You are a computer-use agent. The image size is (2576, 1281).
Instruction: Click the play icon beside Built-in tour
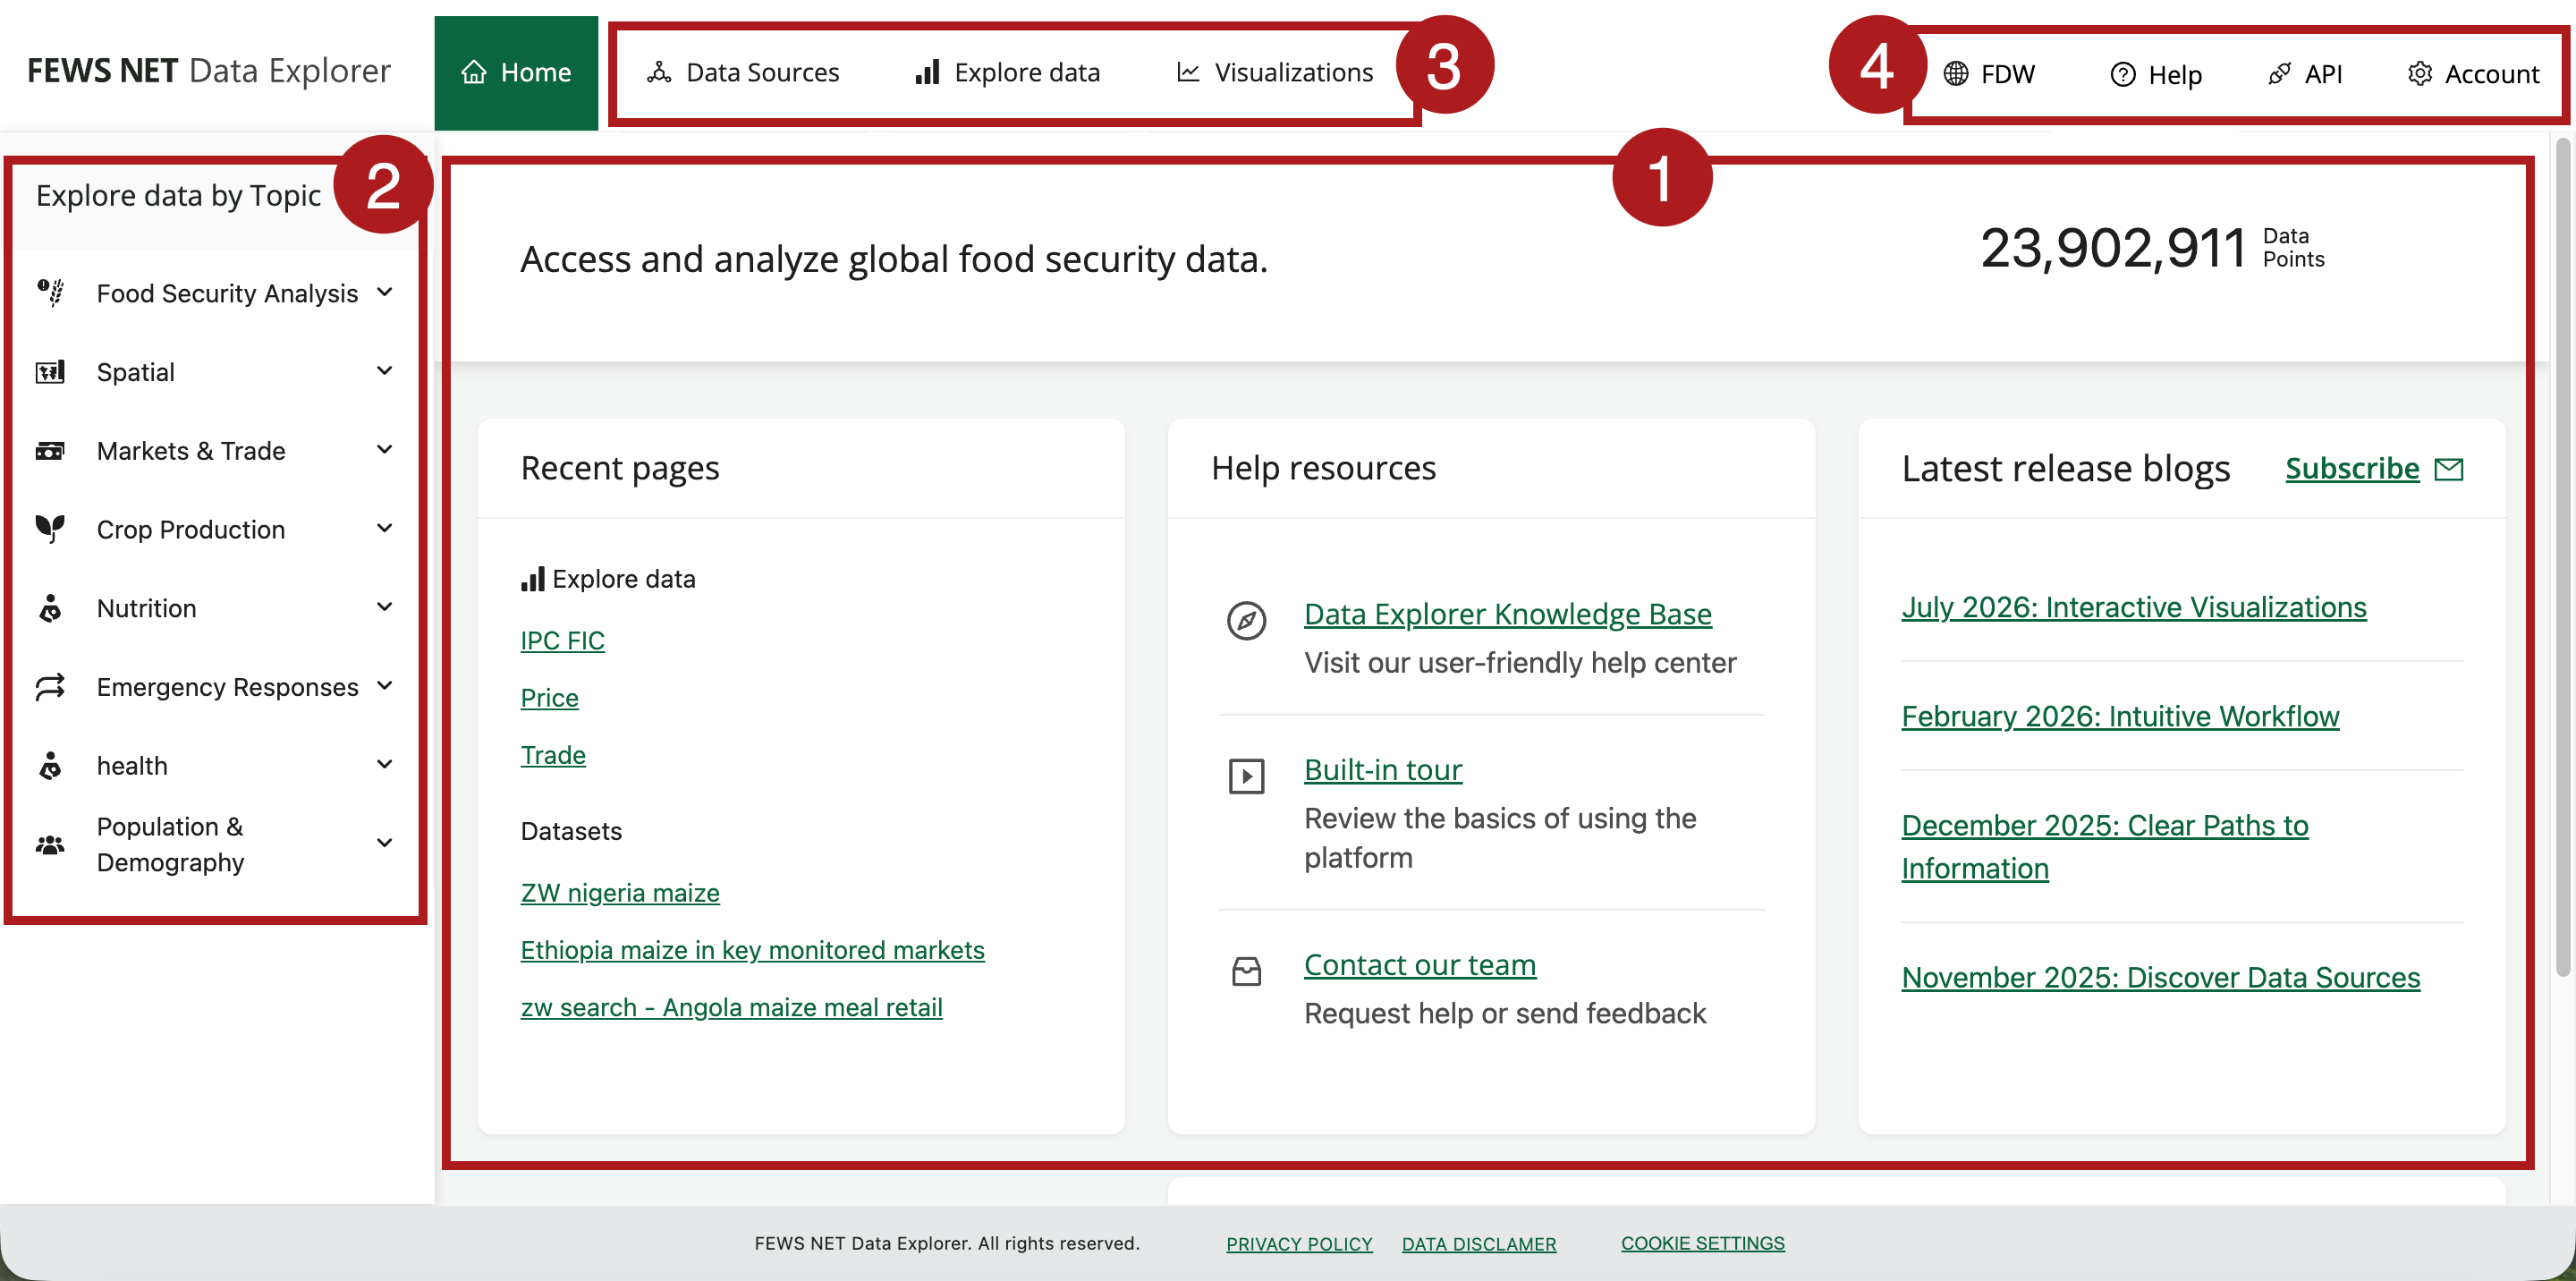click(x=1246, y=777)
